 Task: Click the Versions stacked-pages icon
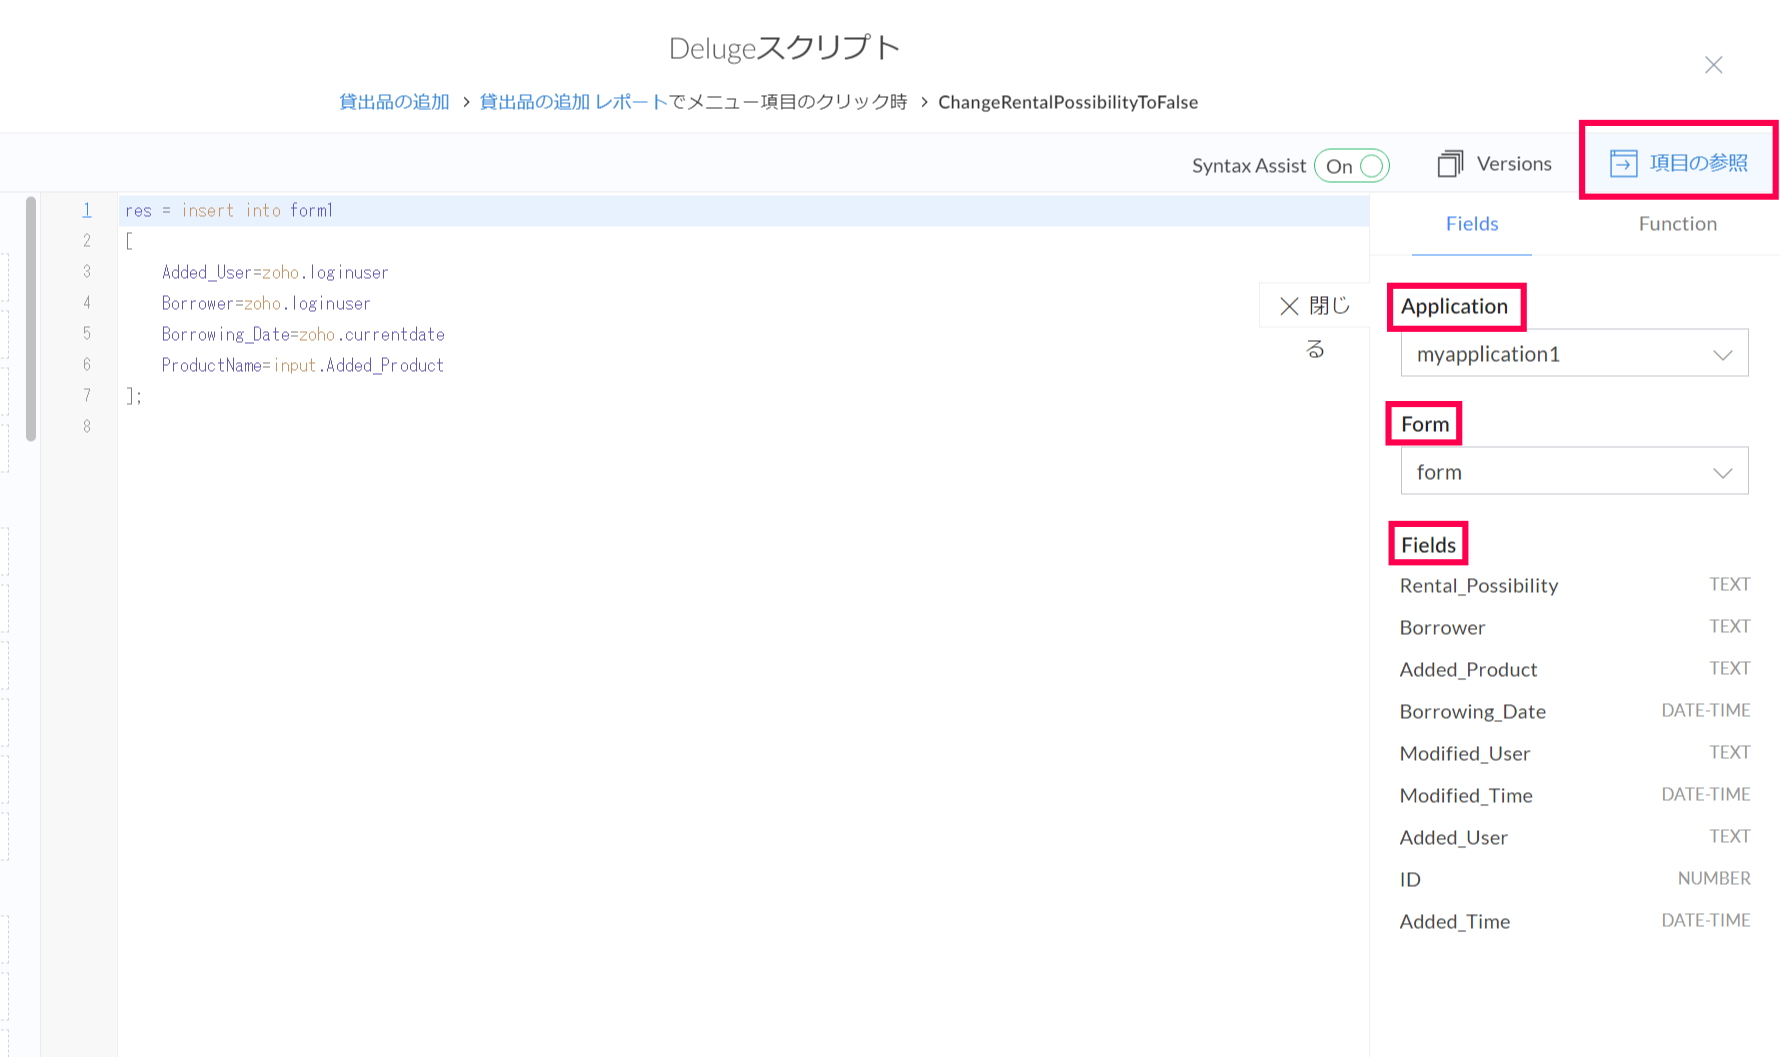pyautogui.click(x=1449, y=164)
